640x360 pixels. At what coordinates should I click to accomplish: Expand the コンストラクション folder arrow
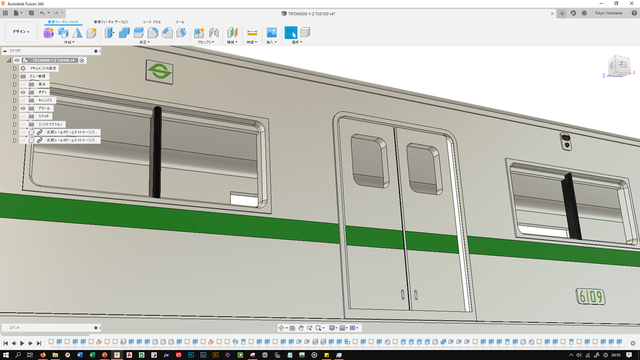point(15,124)
